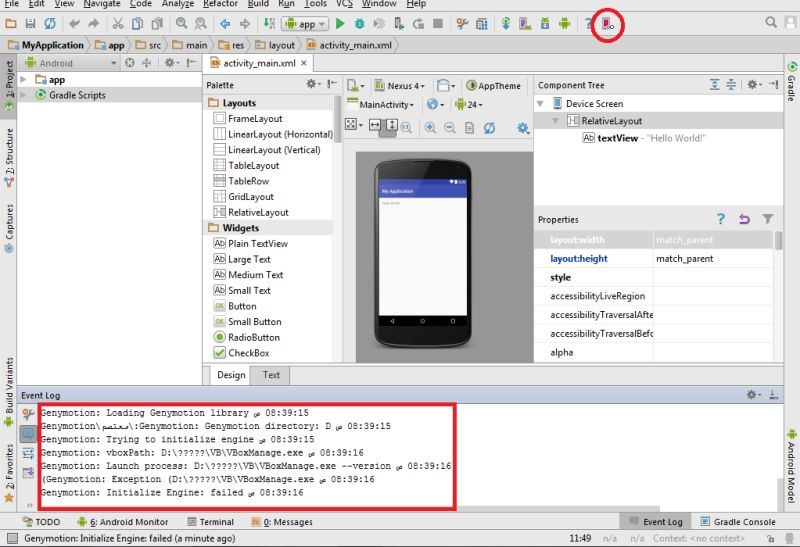800x547 pixels.
Task: Click the Synchronize icon in the main toolbar
Action: [x=50, y=23]
